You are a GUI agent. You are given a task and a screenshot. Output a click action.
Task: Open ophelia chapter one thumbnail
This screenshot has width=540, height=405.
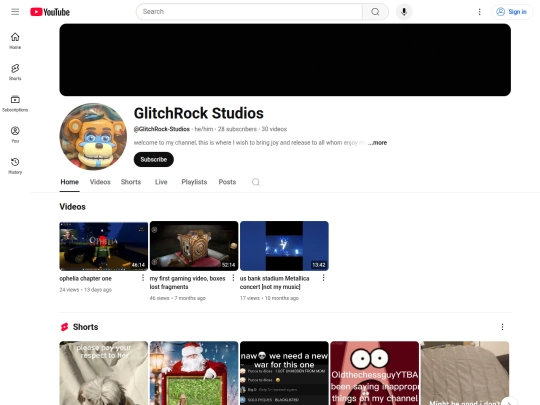(x=104, y=246)
